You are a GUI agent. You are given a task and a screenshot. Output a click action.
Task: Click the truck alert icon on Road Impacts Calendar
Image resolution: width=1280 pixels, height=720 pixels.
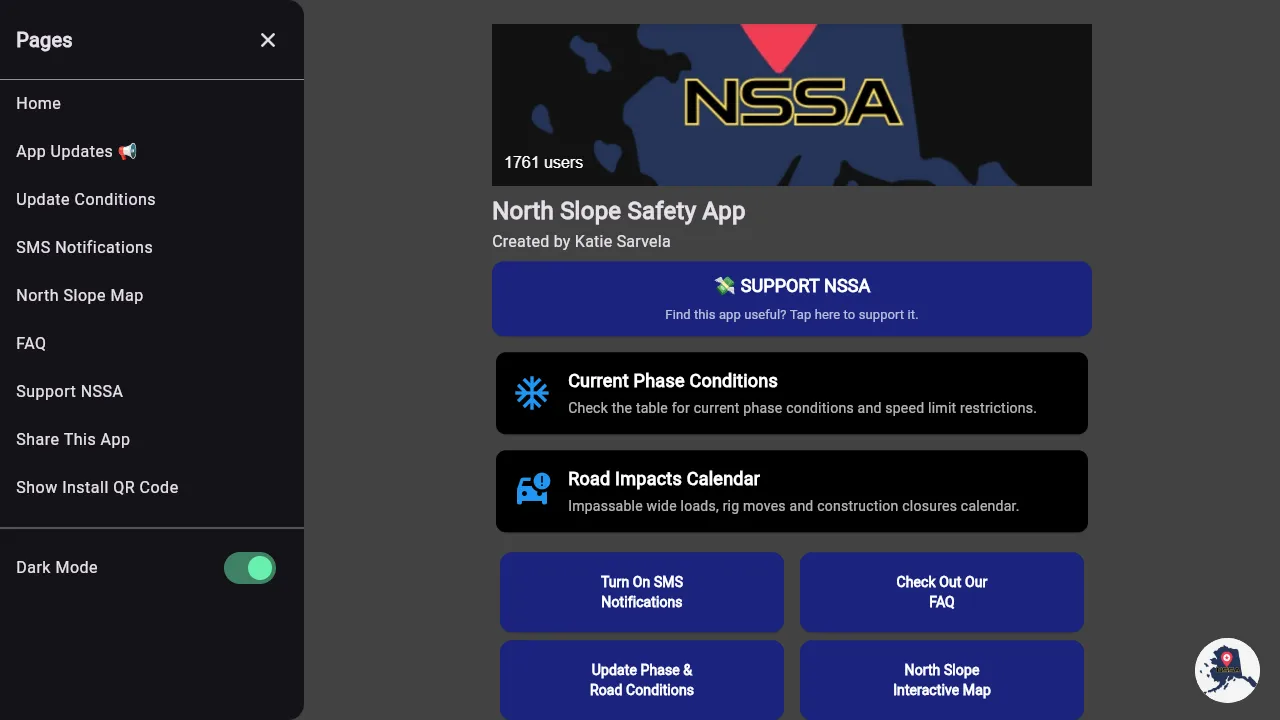[x=532, y=490]
